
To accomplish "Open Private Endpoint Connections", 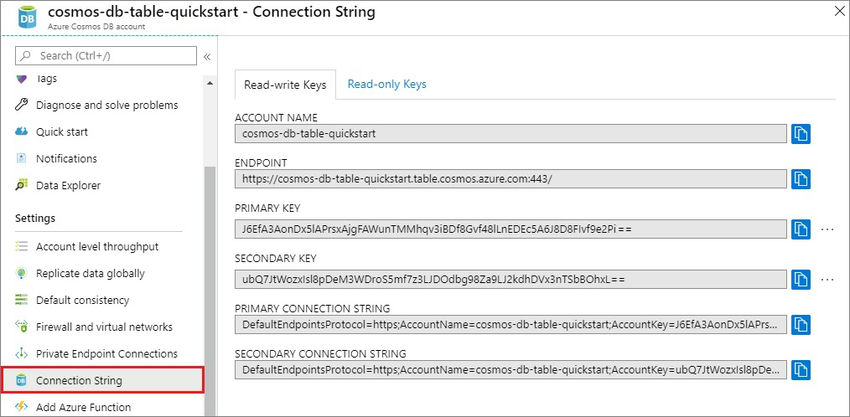I will click(x=107, y=354).
